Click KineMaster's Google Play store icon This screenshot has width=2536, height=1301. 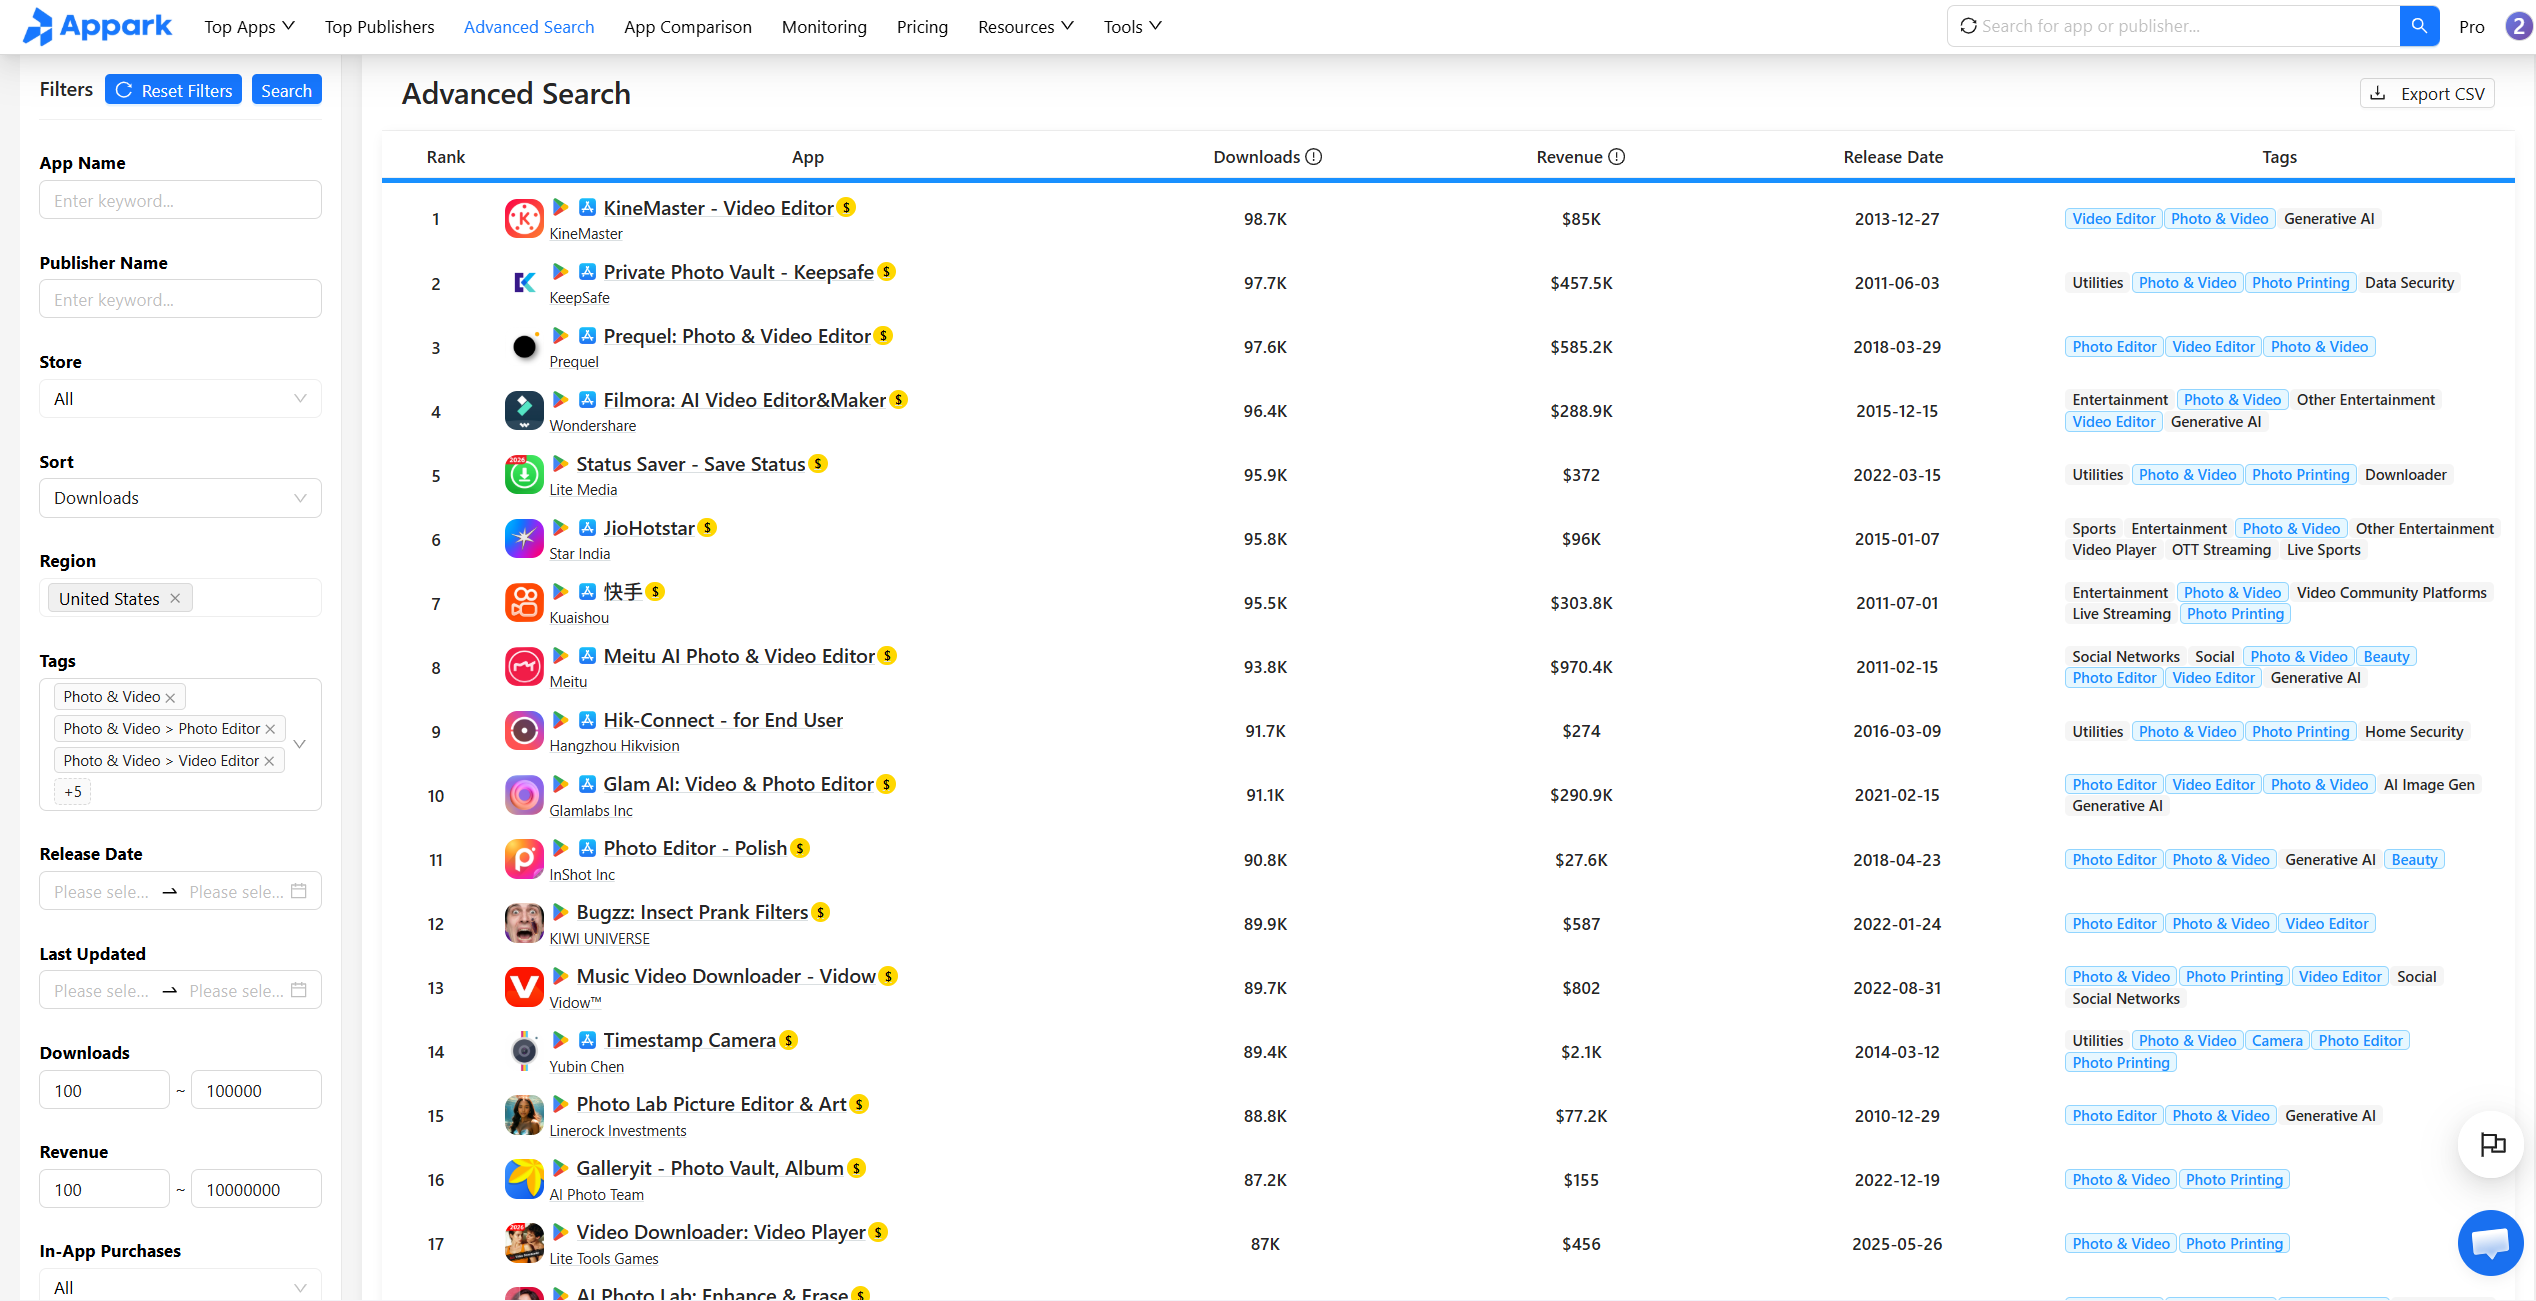tap(561, 207)
